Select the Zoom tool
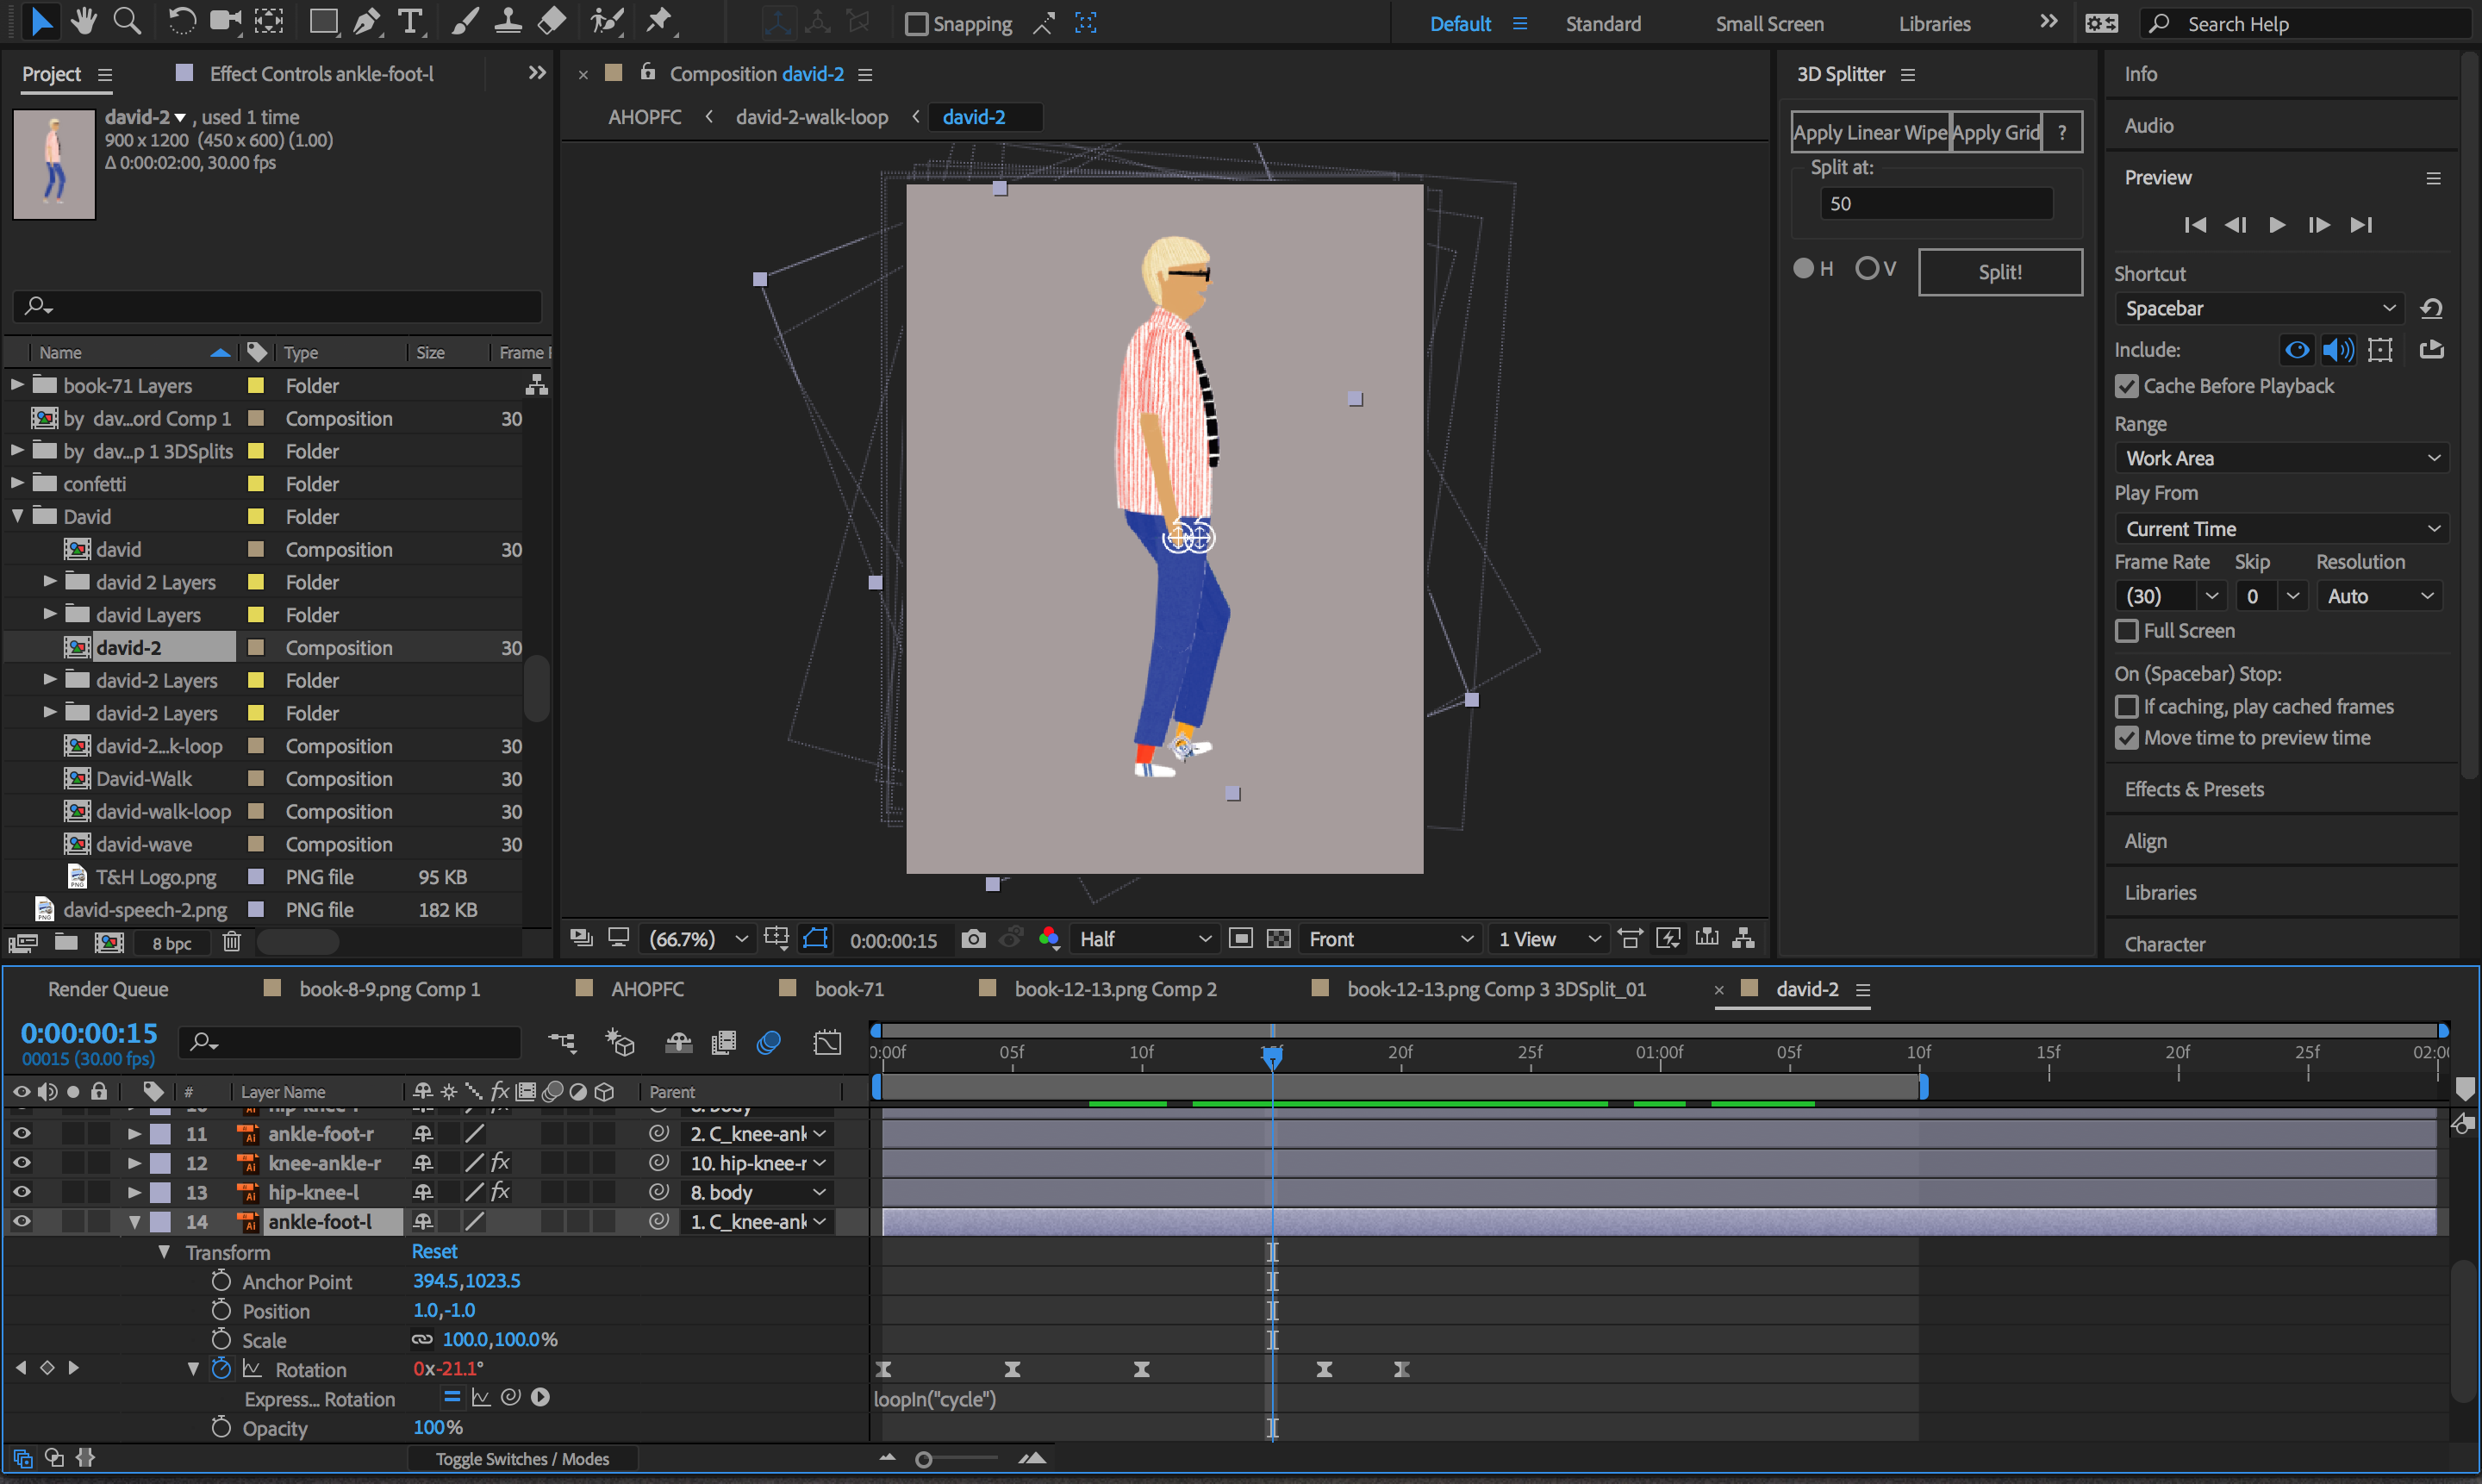Viewport: 2482px width, 1484px height. pos(127,21)
